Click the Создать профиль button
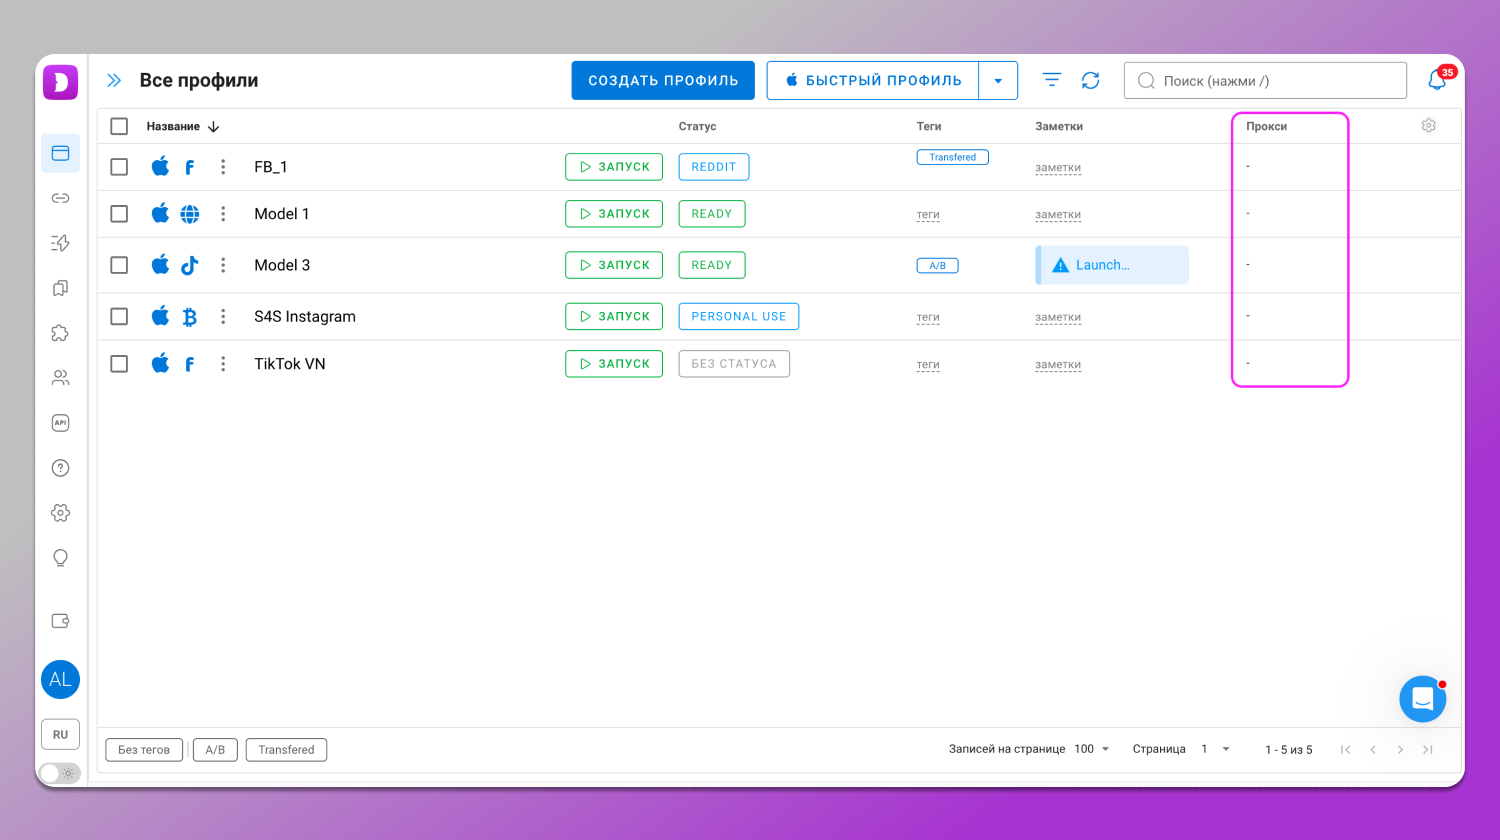This screenshot has height=840, width=1500. tap(663, 81)
